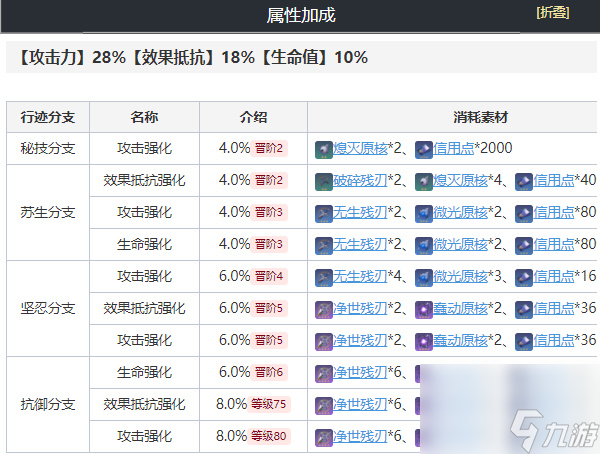
Task: Click 蠢动原核 icon in 攻击强化 晋阶5 row
Action: click(424, 341)
